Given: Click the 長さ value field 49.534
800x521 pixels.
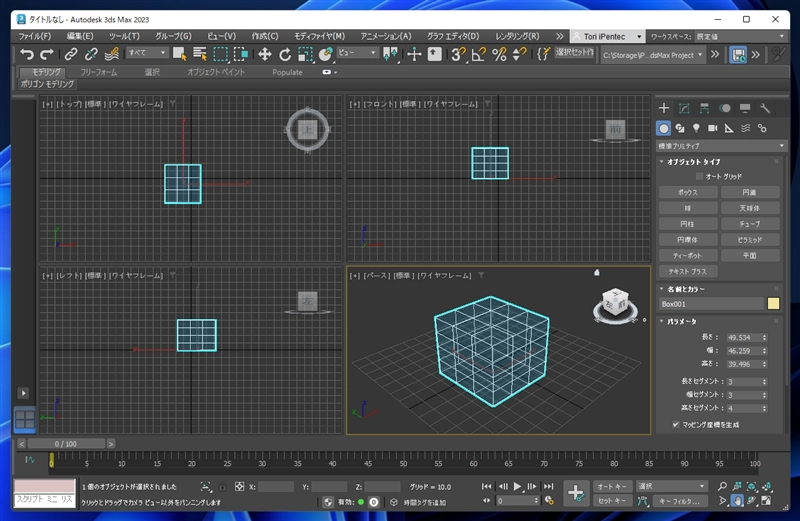Looking at the screenshot, I should click(x=744, y=338).
